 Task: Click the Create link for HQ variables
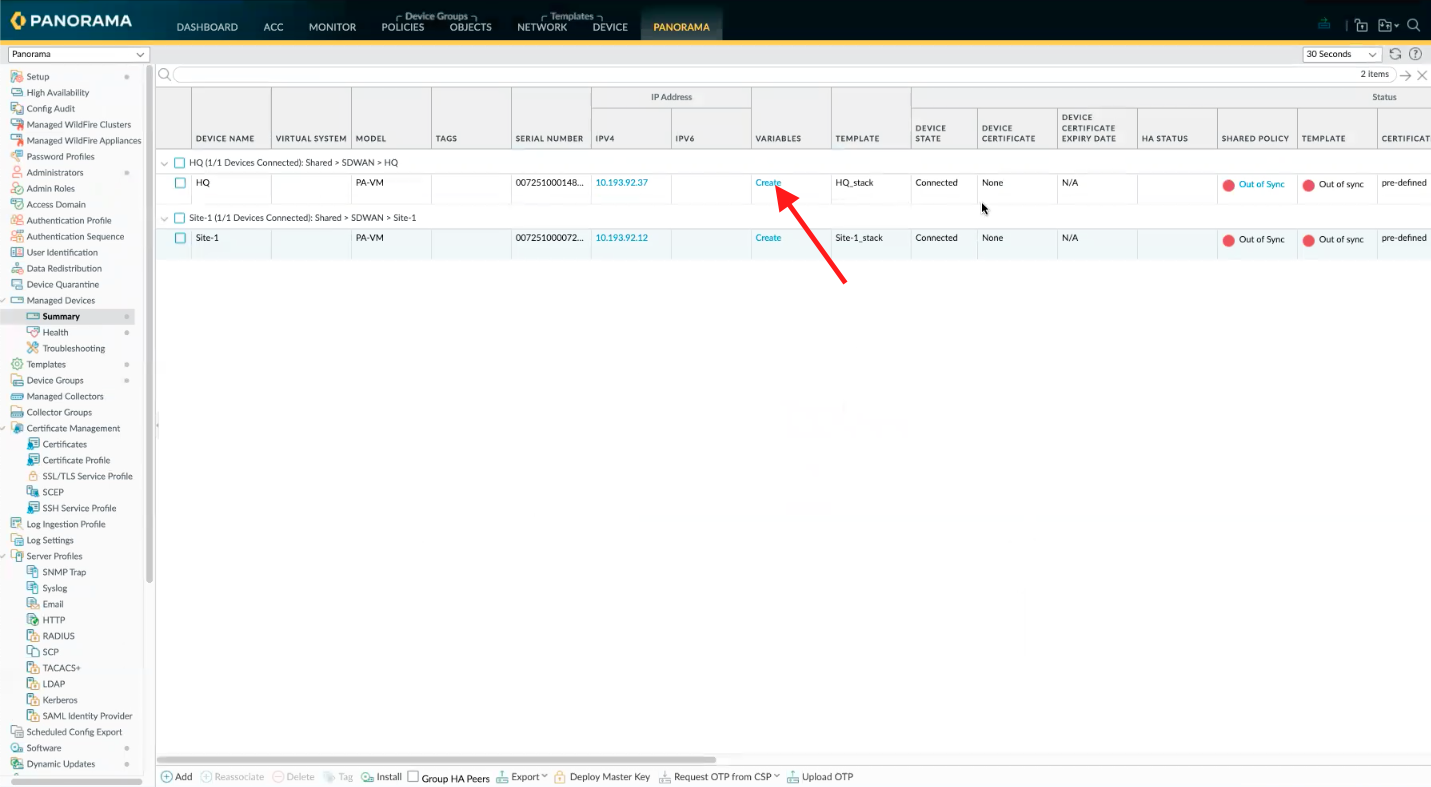(x=768, y=183)
